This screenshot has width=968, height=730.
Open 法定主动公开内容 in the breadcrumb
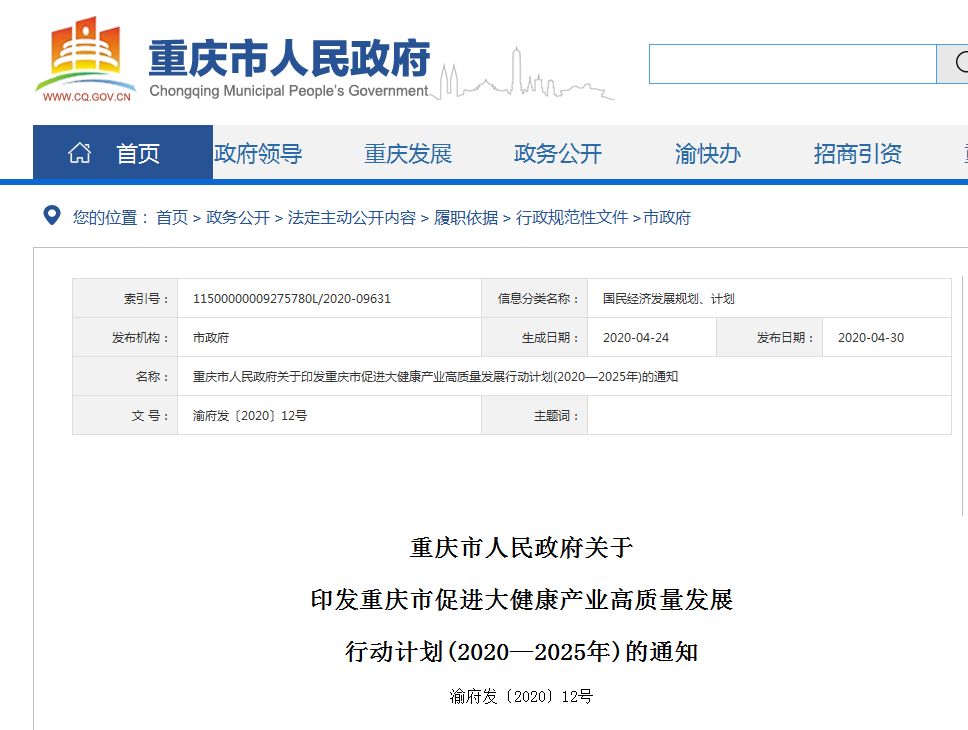(352, 218)
